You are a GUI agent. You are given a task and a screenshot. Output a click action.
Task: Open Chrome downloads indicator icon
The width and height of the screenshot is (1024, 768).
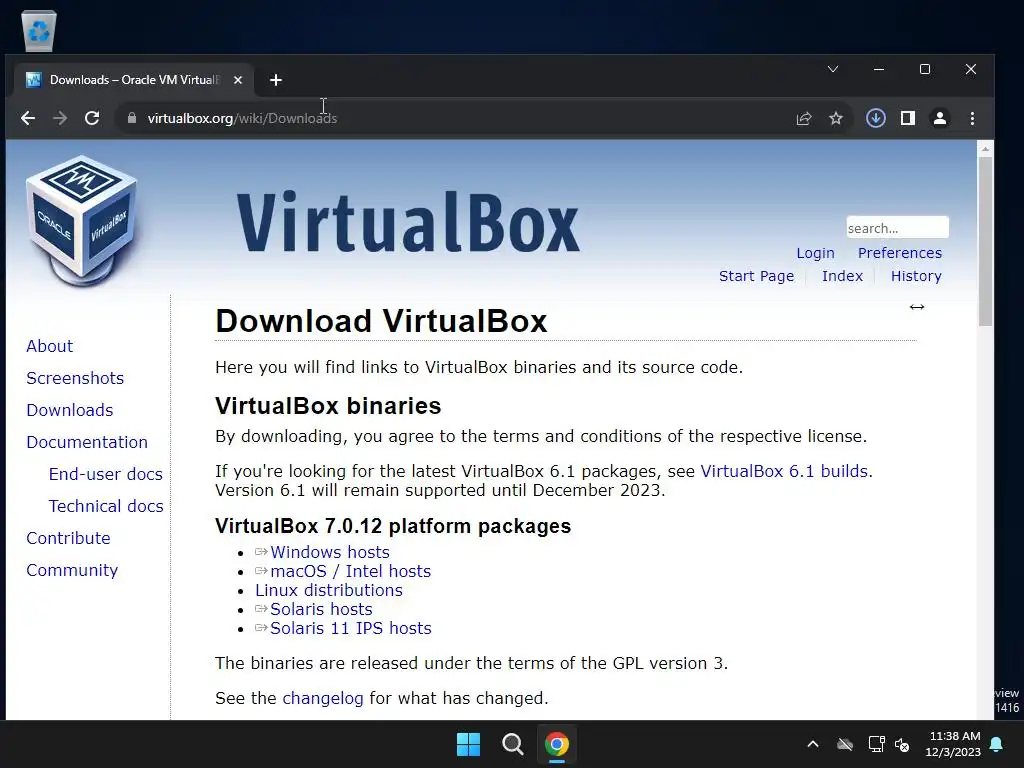point(876,118)
